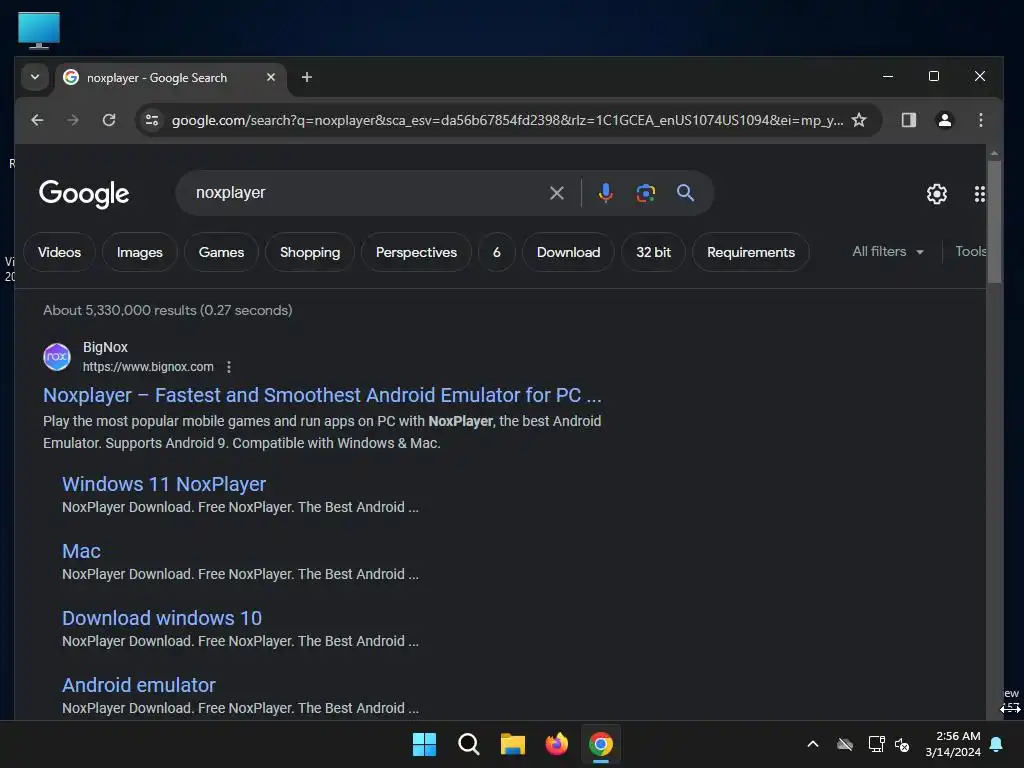Viewport: 1024px width, 768px height.
Task: Click the bignox.com URL text
Action: 148,367
